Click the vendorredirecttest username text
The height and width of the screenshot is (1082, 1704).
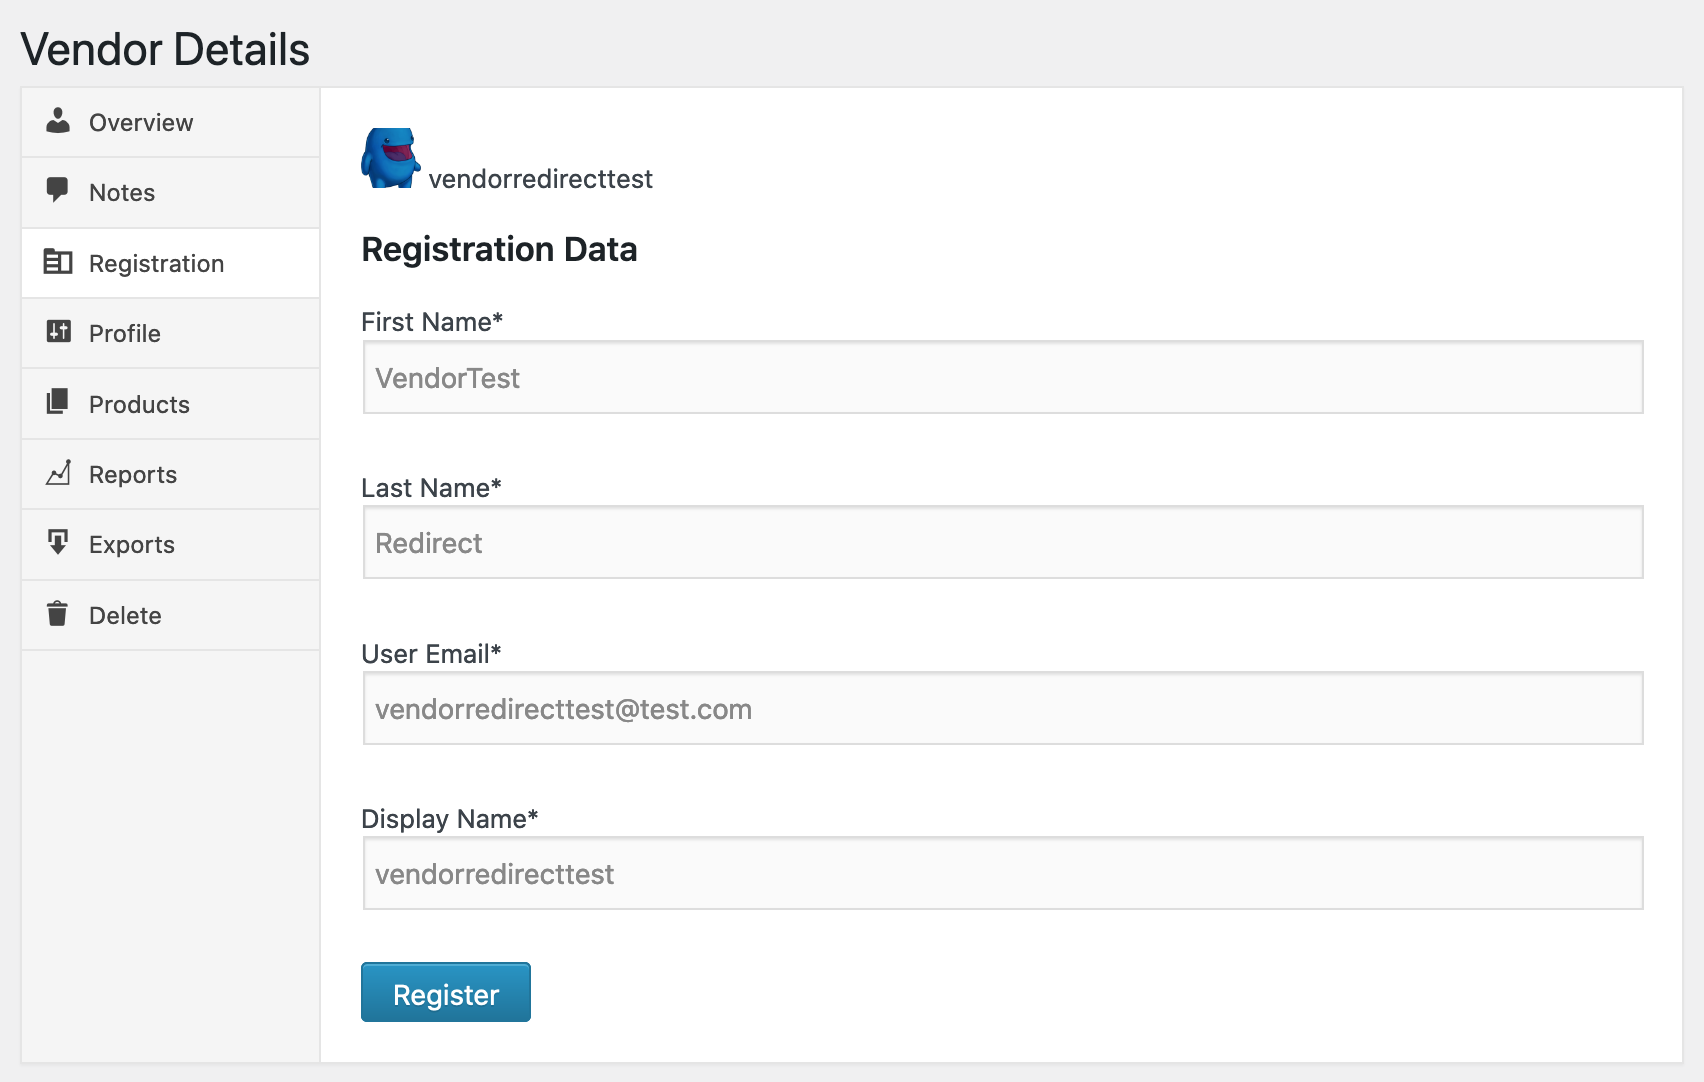point(540,179)
